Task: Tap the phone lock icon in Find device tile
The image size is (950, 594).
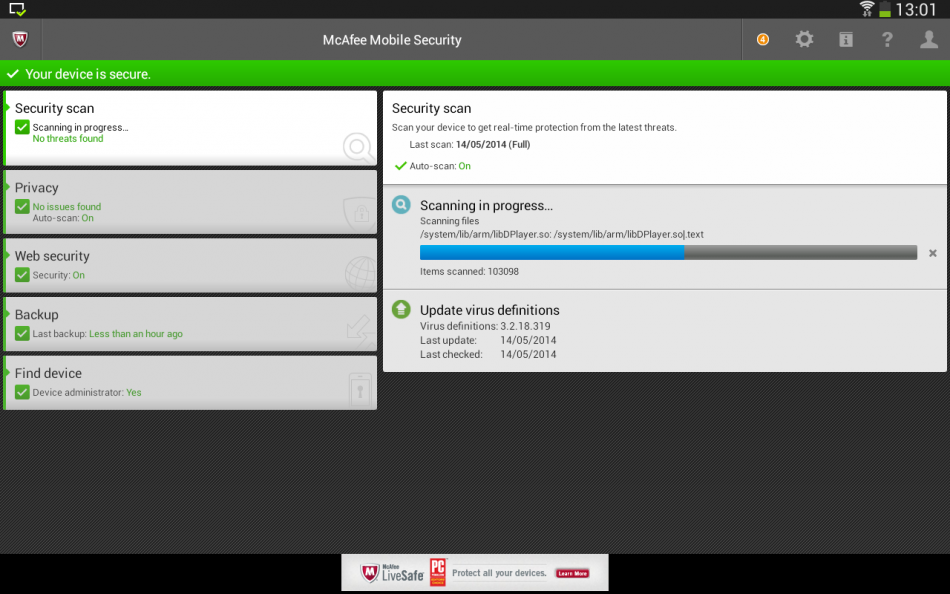Action: pos(360,389)
